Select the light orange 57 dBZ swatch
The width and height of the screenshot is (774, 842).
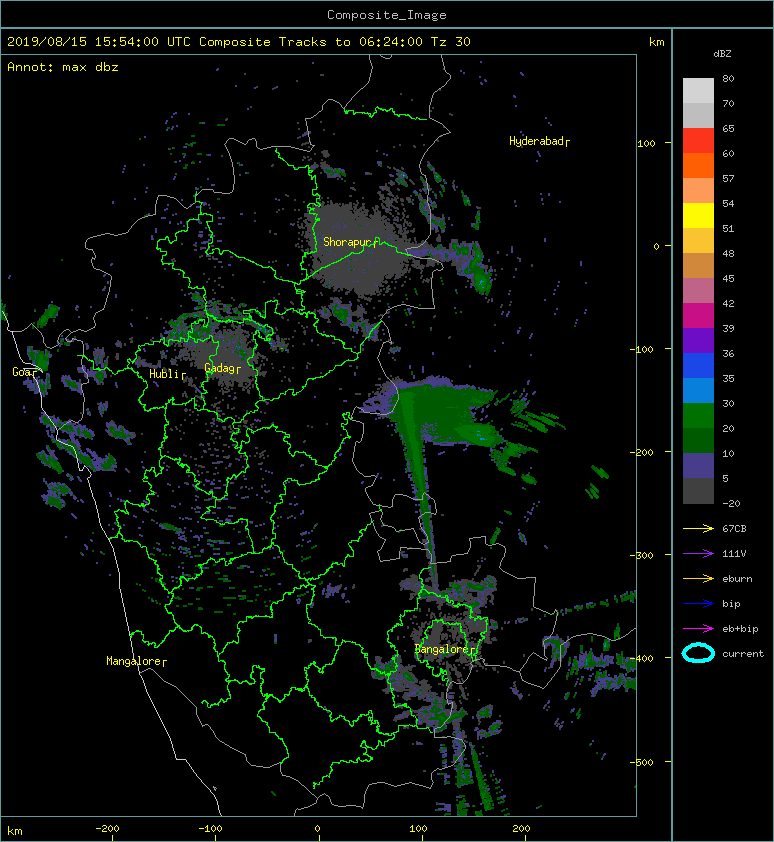[x=698, y=191]
